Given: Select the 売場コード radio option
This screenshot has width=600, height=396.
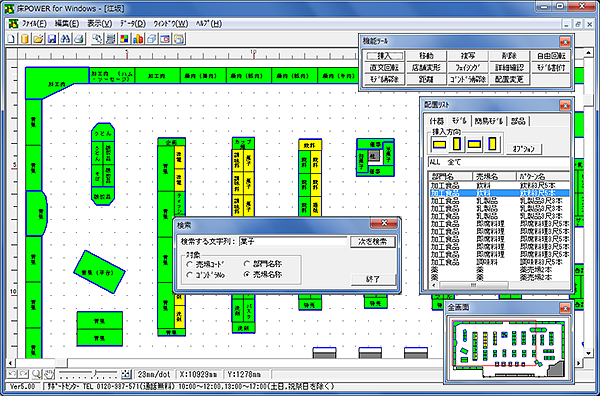Looking at the screenshot, I should pyautogui.click(x=204, y=264).
